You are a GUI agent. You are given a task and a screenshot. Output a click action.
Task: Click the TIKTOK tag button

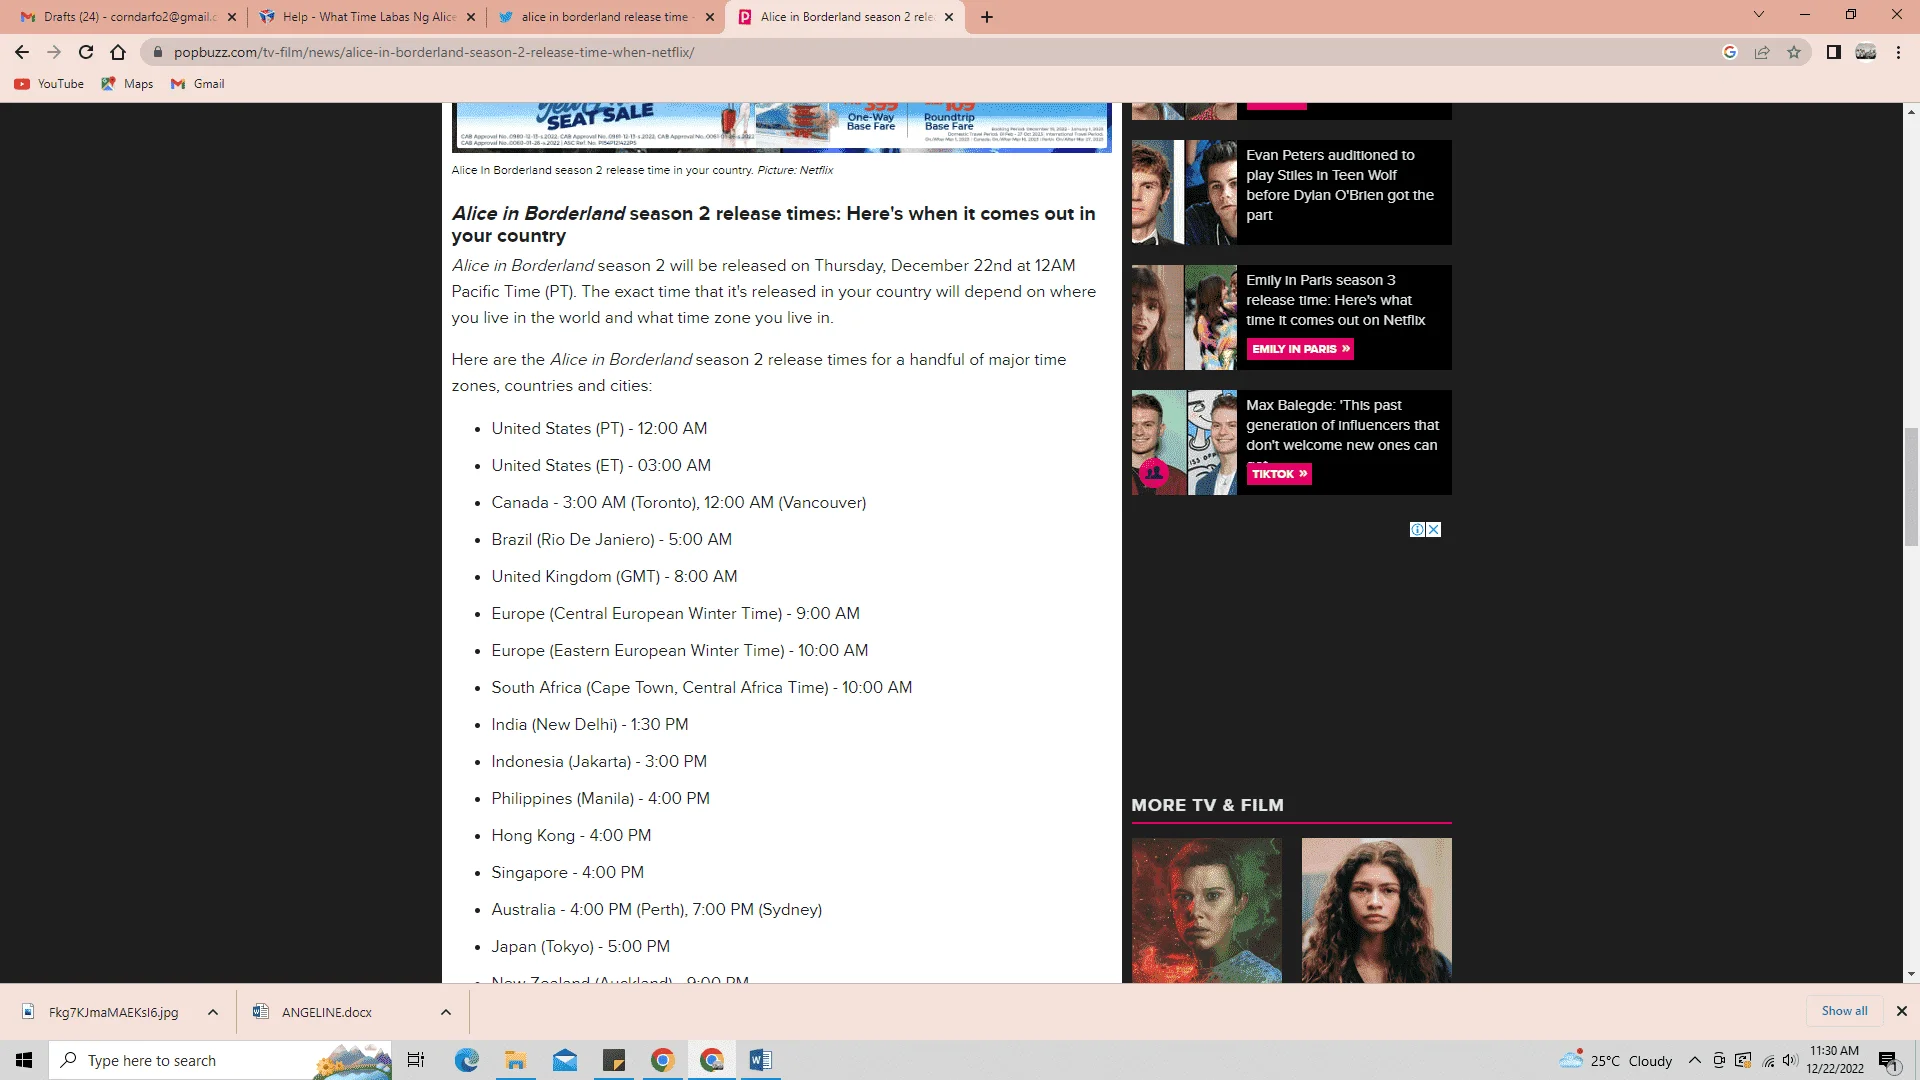[x=1279, y=474]
